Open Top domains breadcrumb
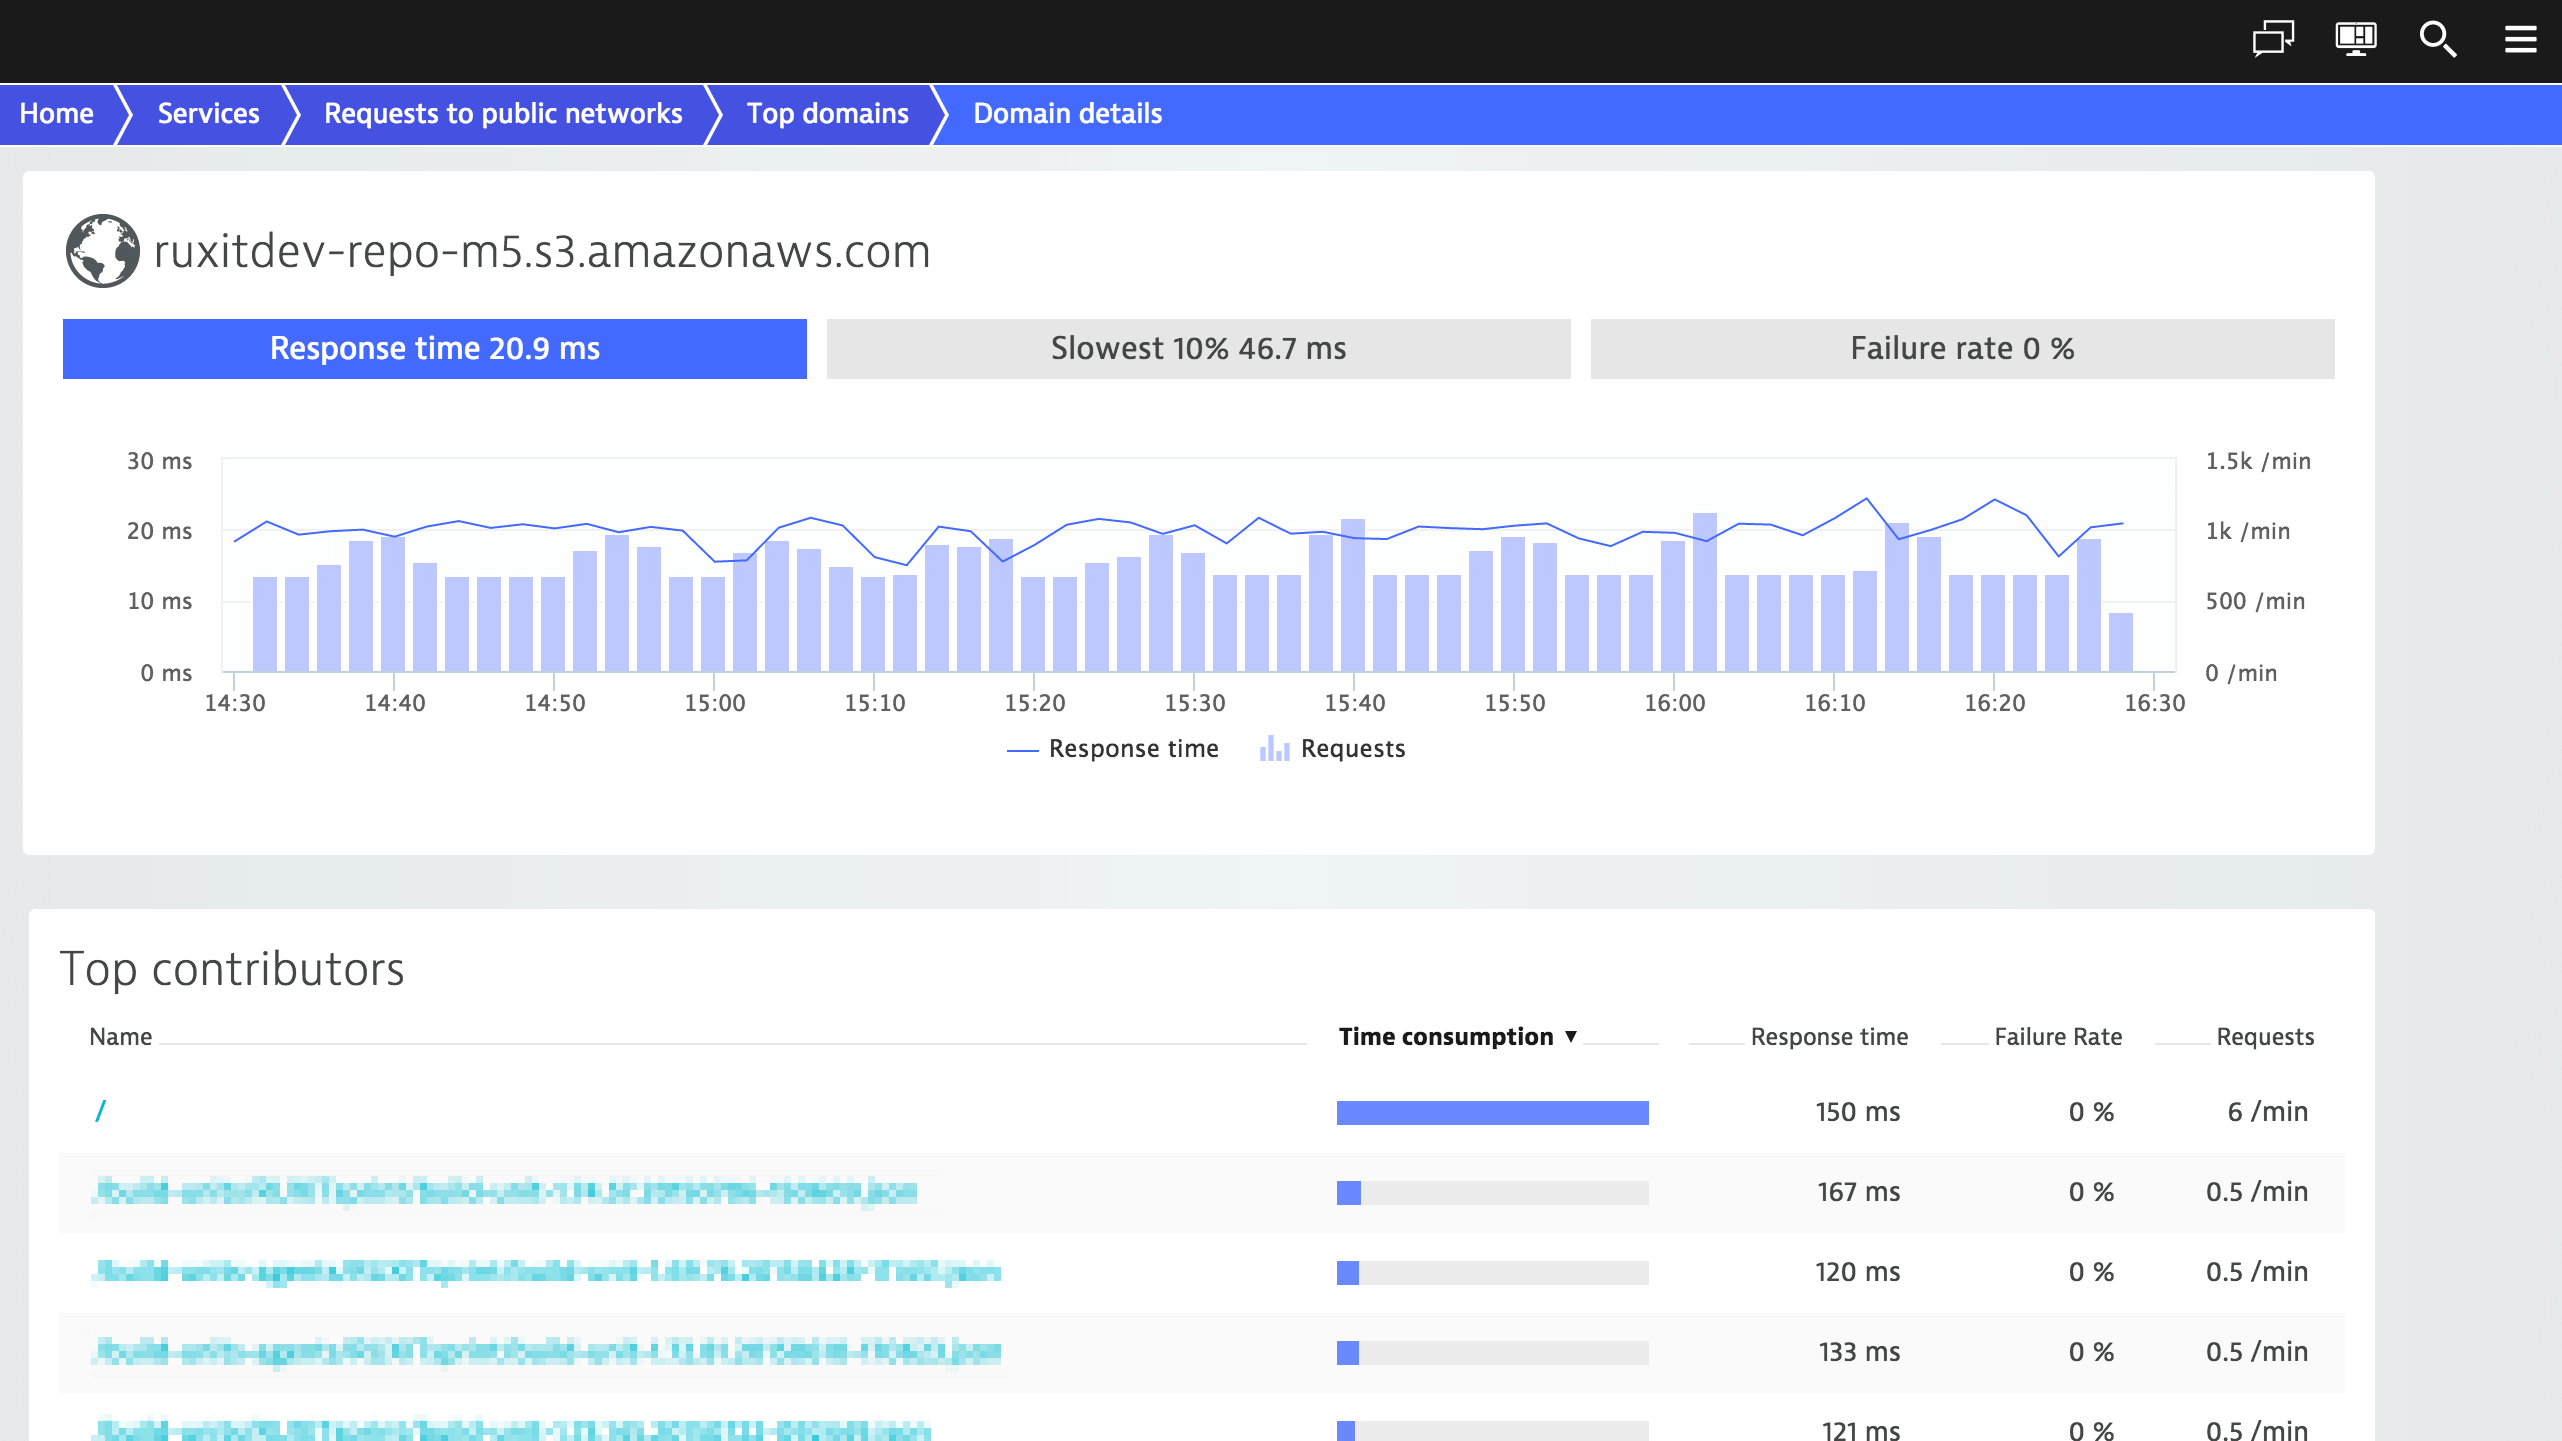The image size is (2562, 1441). pos(828,114)
